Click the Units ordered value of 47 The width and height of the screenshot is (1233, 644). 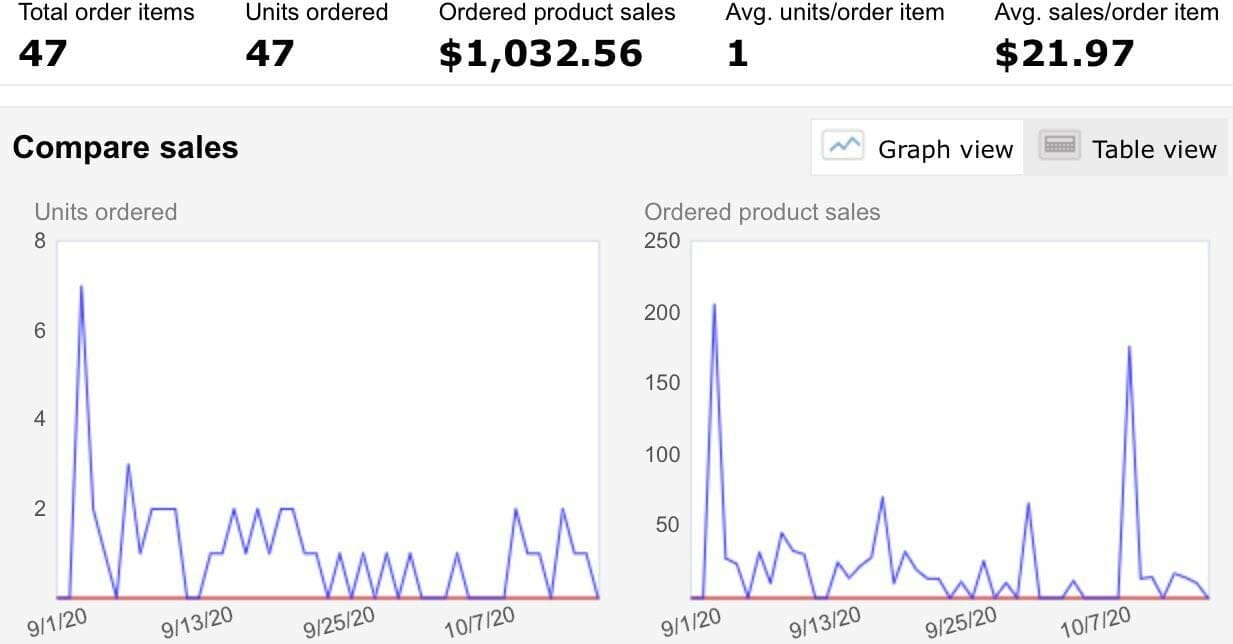click(x=268, y=52)
